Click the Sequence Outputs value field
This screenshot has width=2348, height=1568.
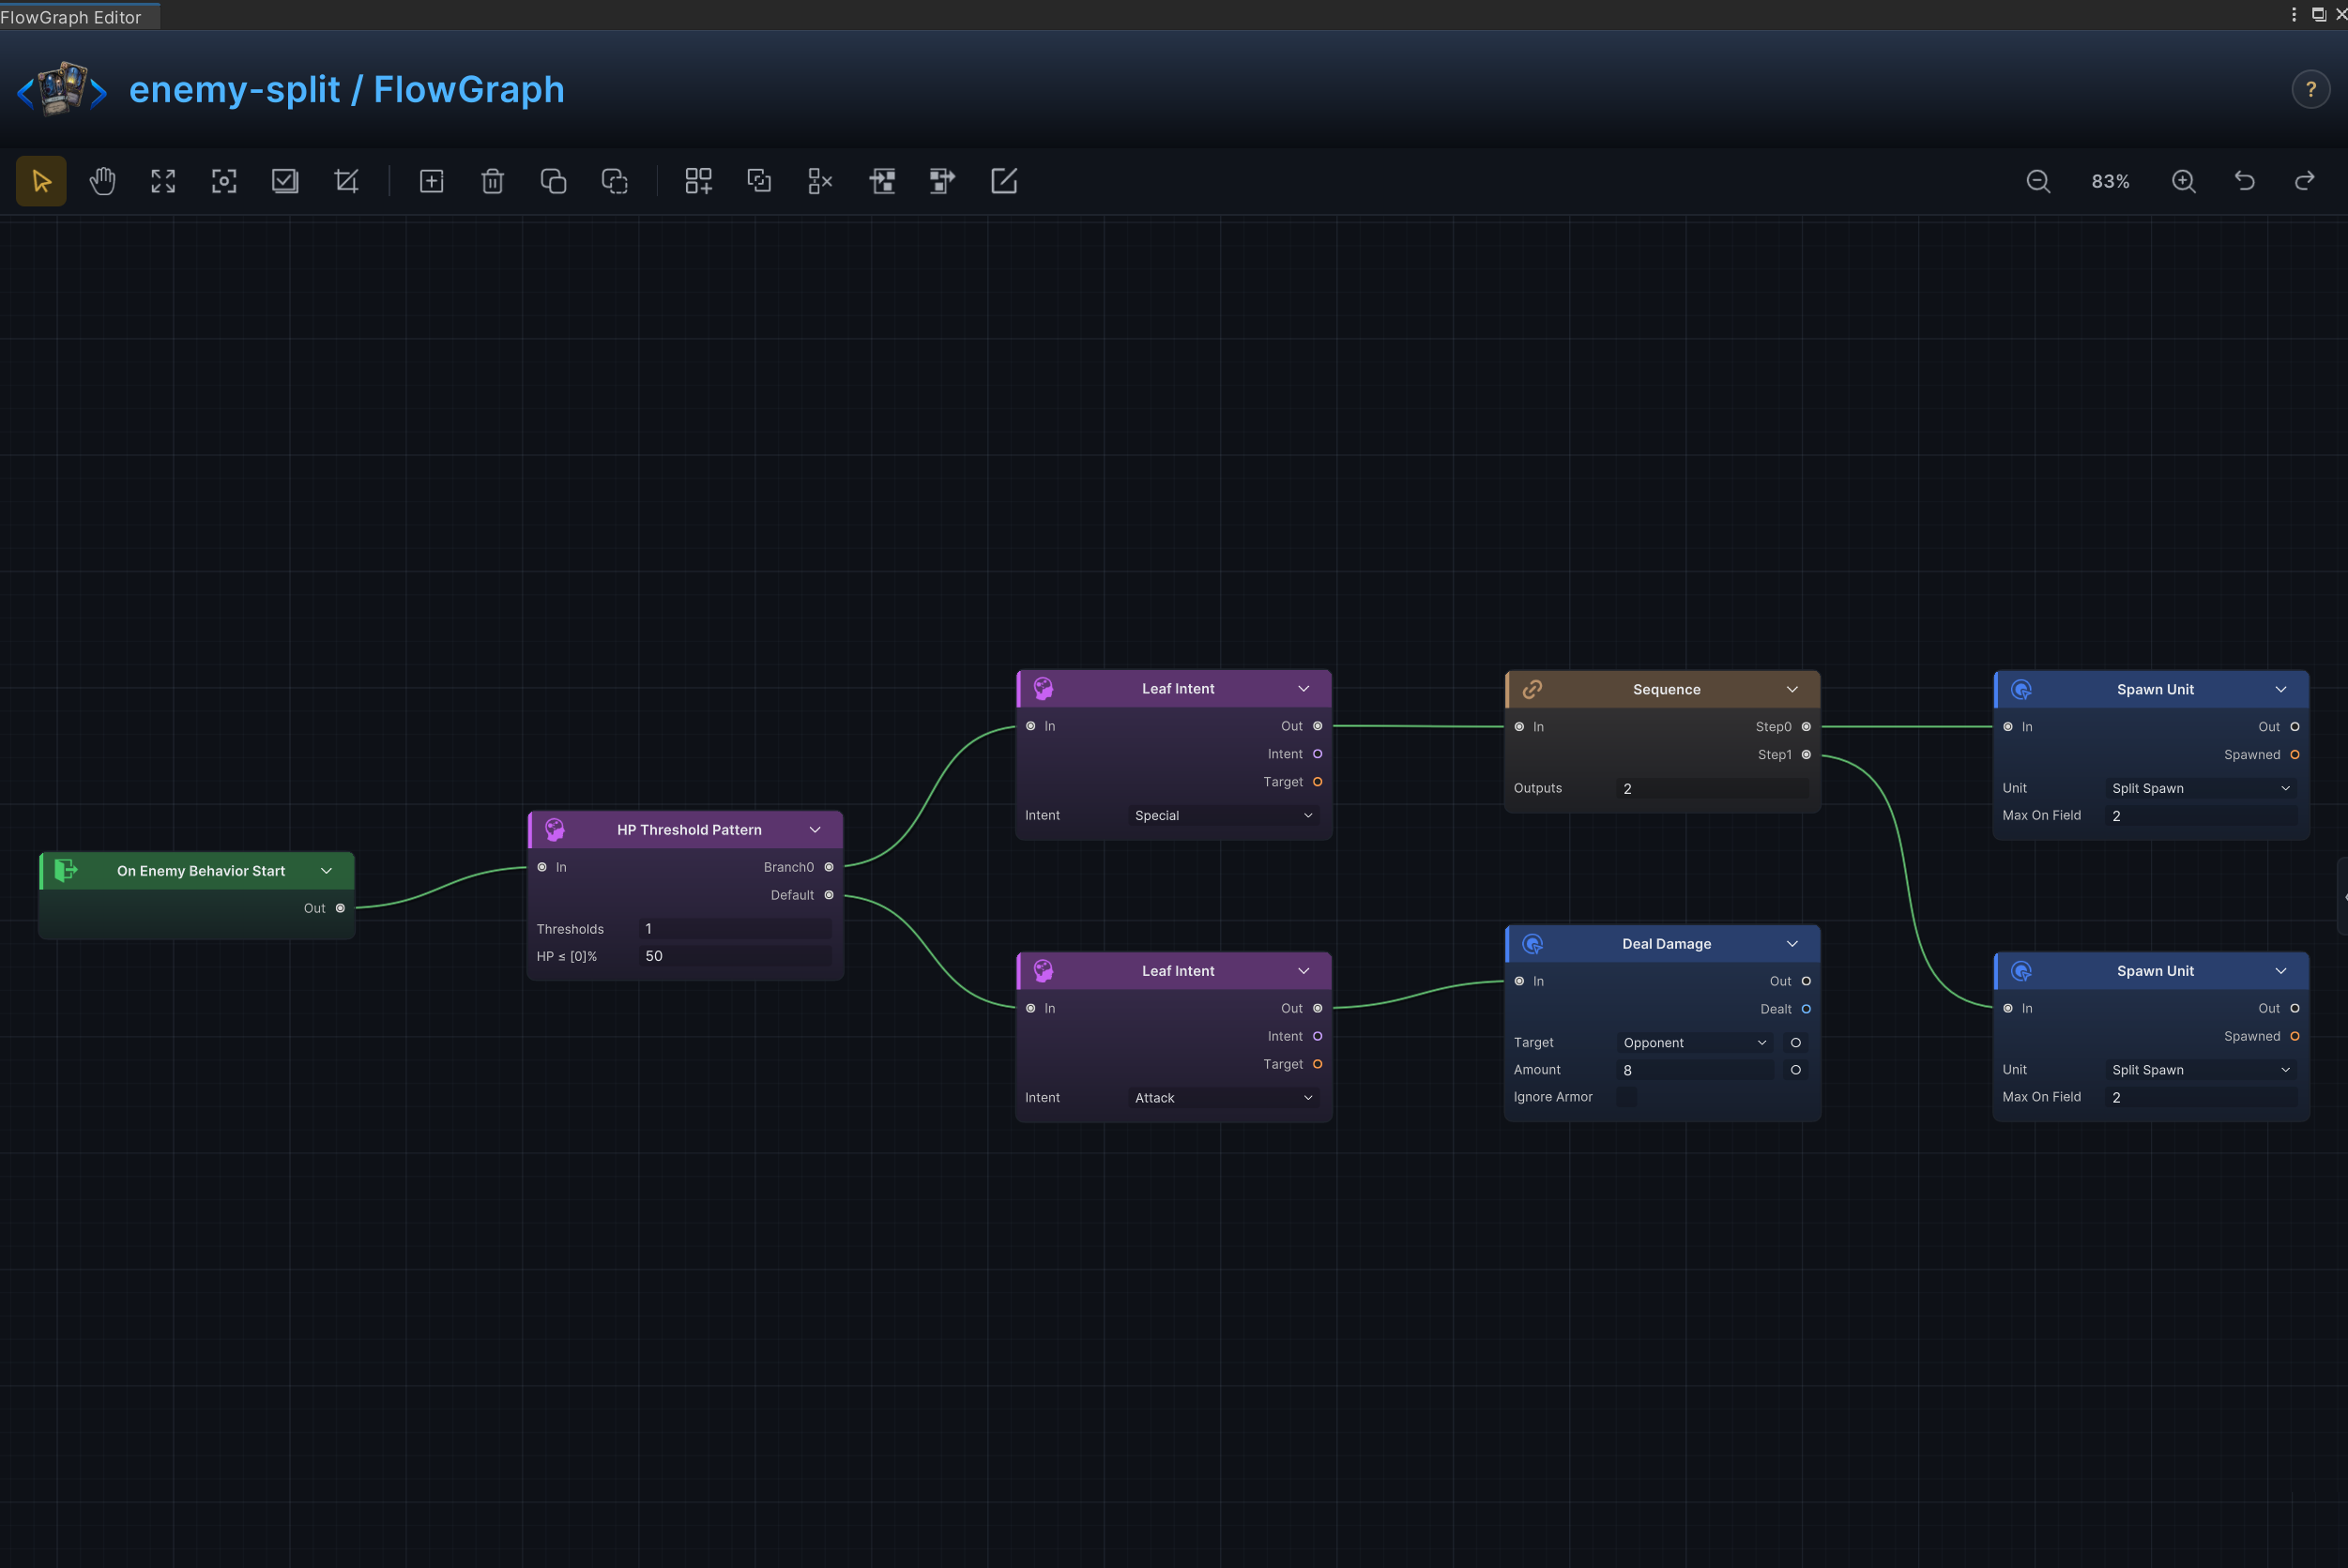(x=1713, y=789)
